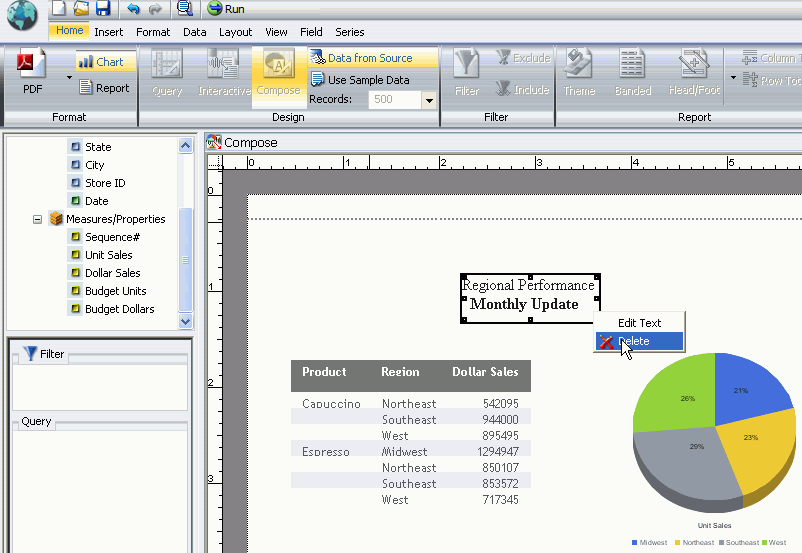Click the Exclude filter button
The image size is (802, 553).
pyautogui.click(x=523, y=58)
